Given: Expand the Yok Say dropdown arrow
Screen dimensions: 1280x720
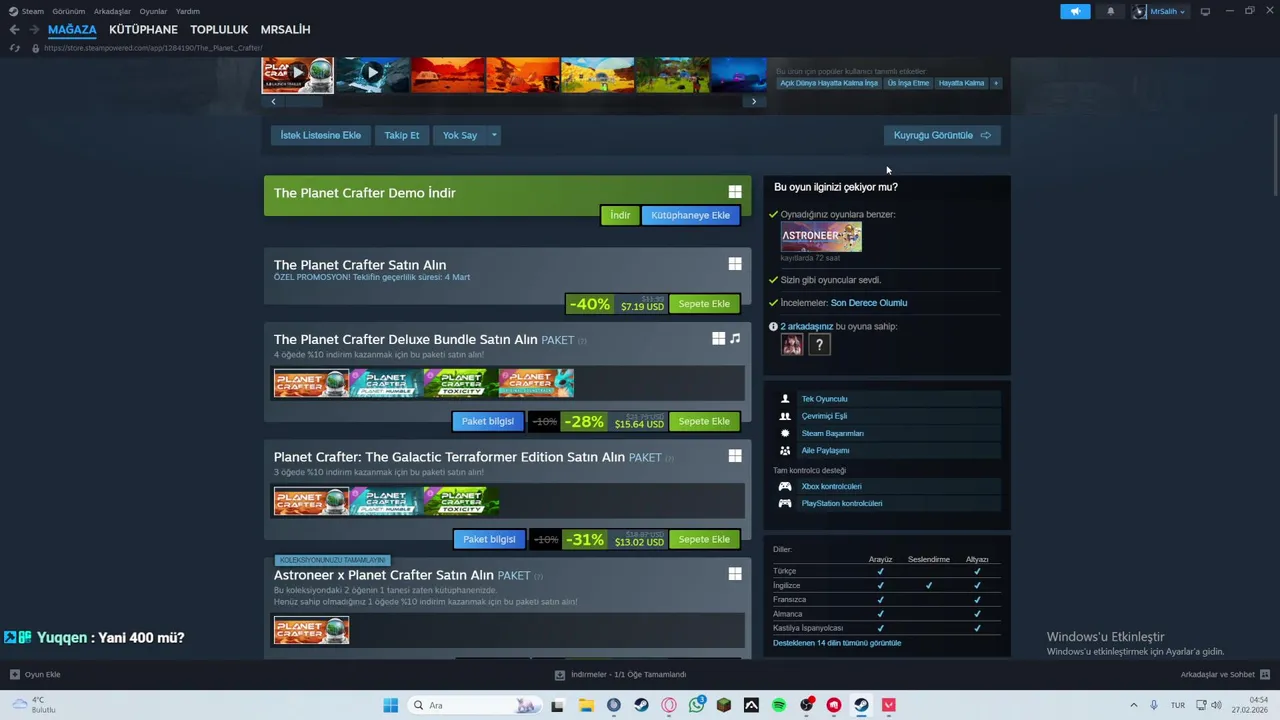Looking at the screenshot, I should coord(493,135).
